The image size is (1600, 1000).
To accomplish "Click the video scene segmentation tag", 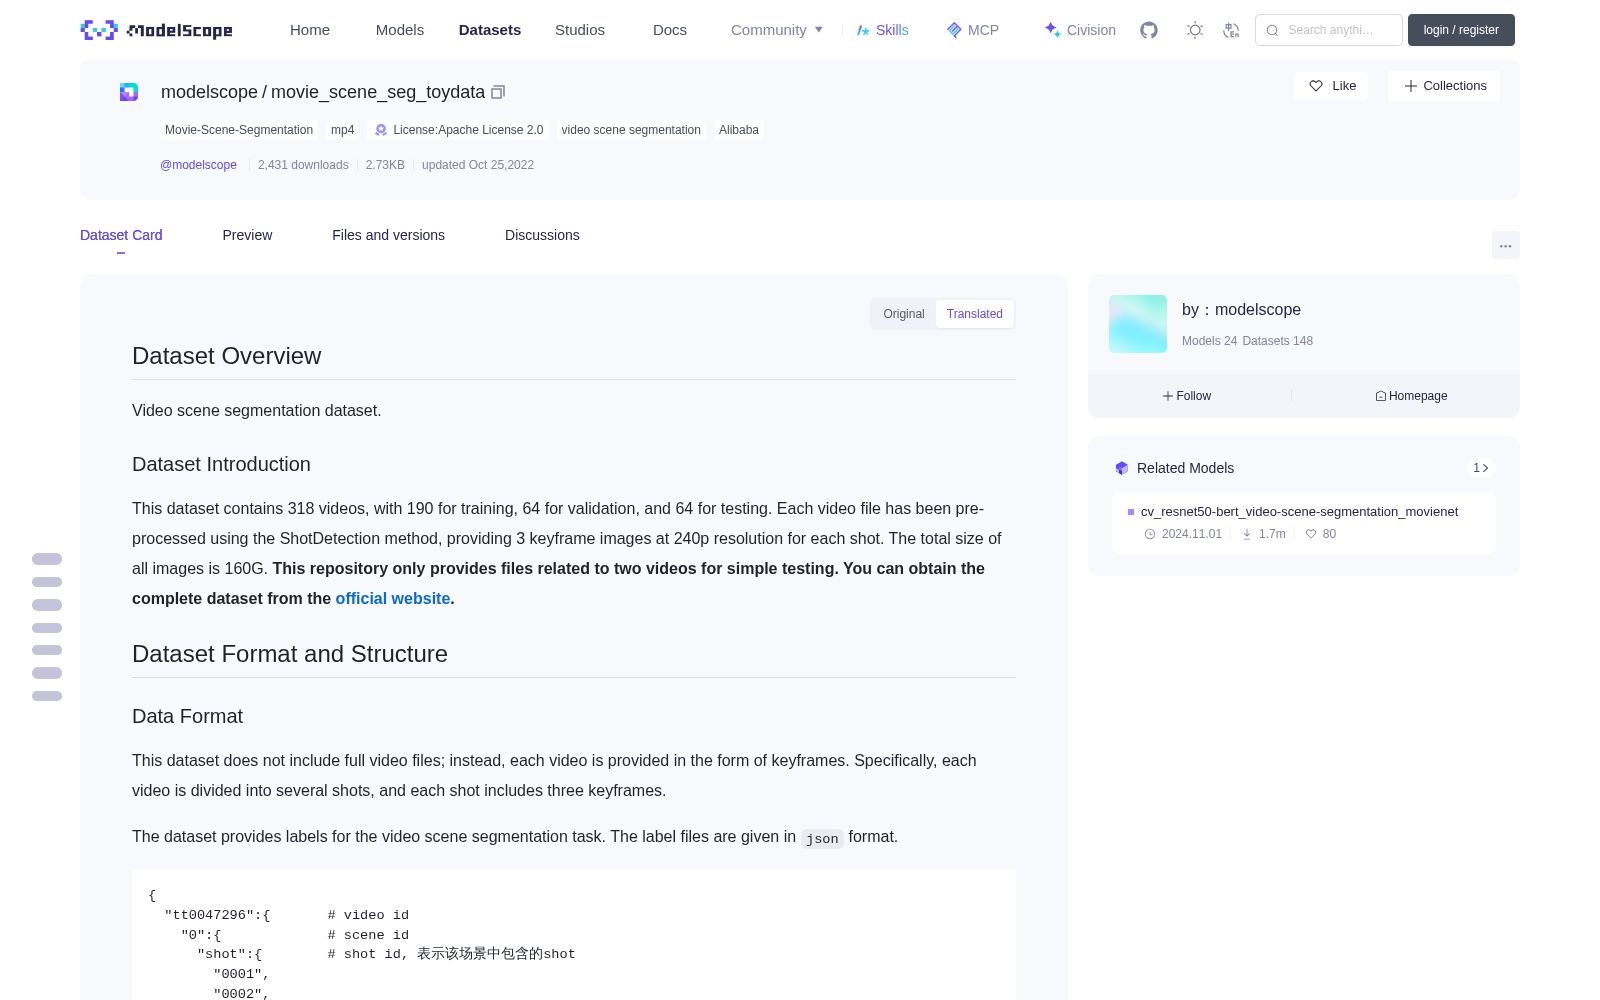I will coord(631,130).
